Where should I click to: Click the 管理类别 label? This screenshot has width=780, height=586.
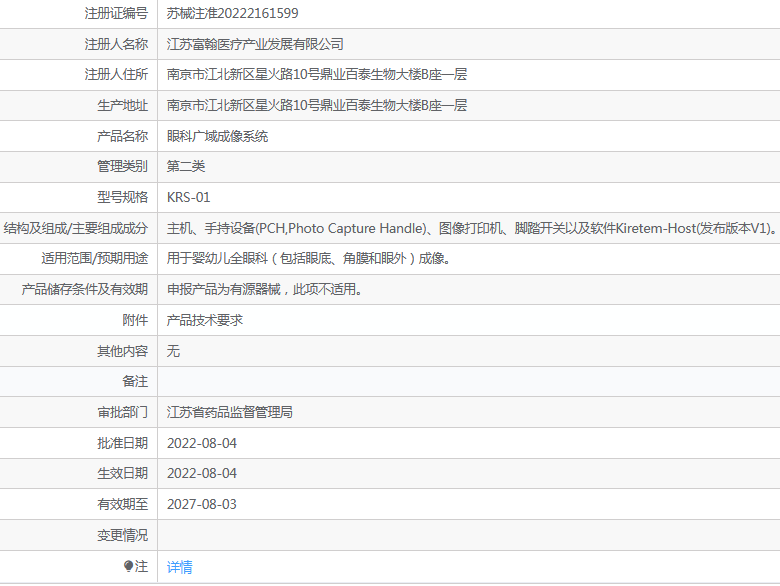122,166
